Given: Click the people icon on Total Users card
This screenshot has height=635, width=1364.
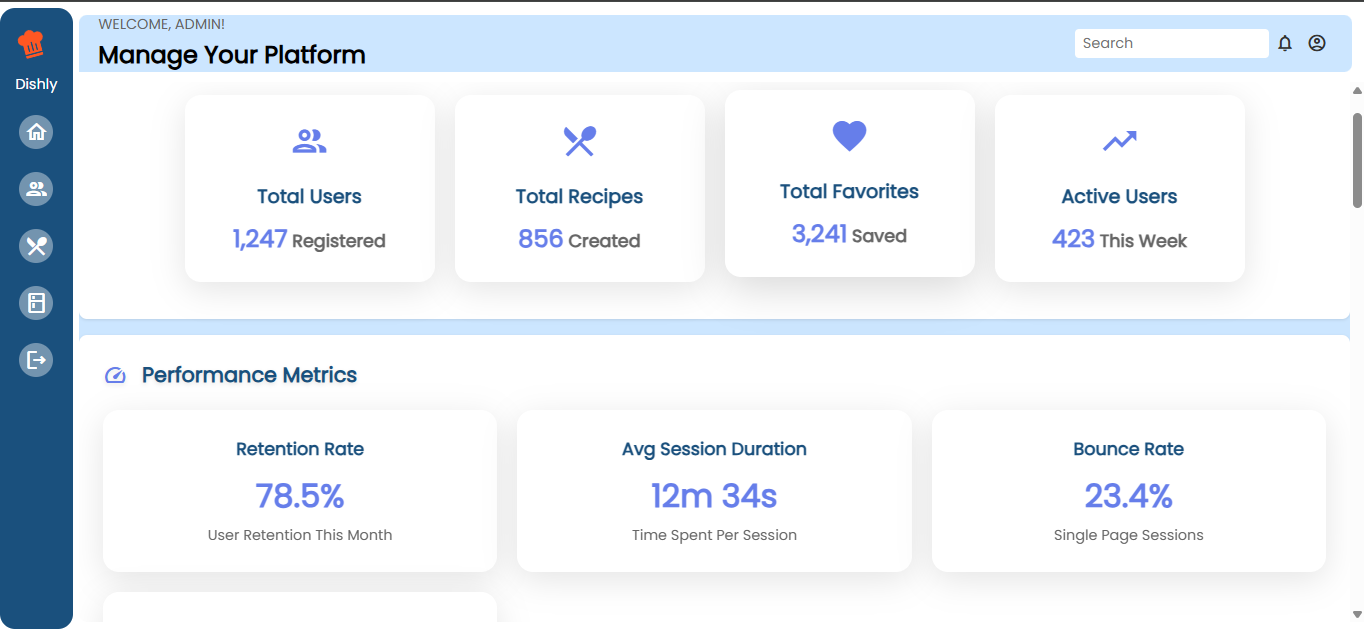Looking at the screenshot, I should 310,140.
